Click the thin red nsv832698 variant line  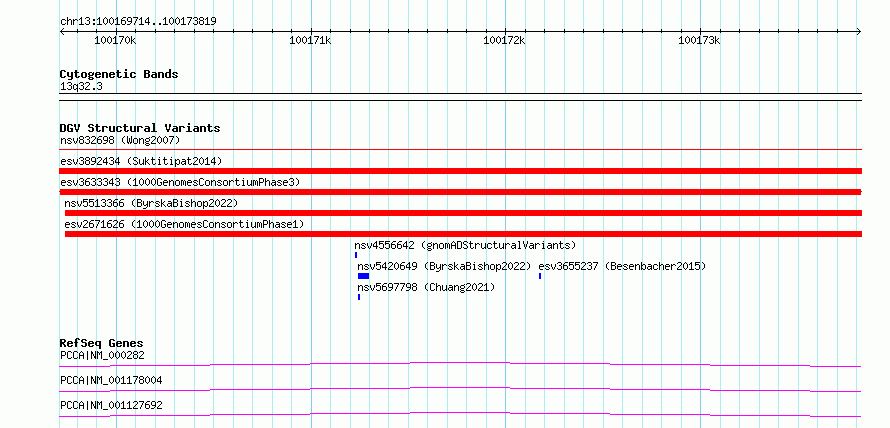pyautogui.click(x=461, y=150)
